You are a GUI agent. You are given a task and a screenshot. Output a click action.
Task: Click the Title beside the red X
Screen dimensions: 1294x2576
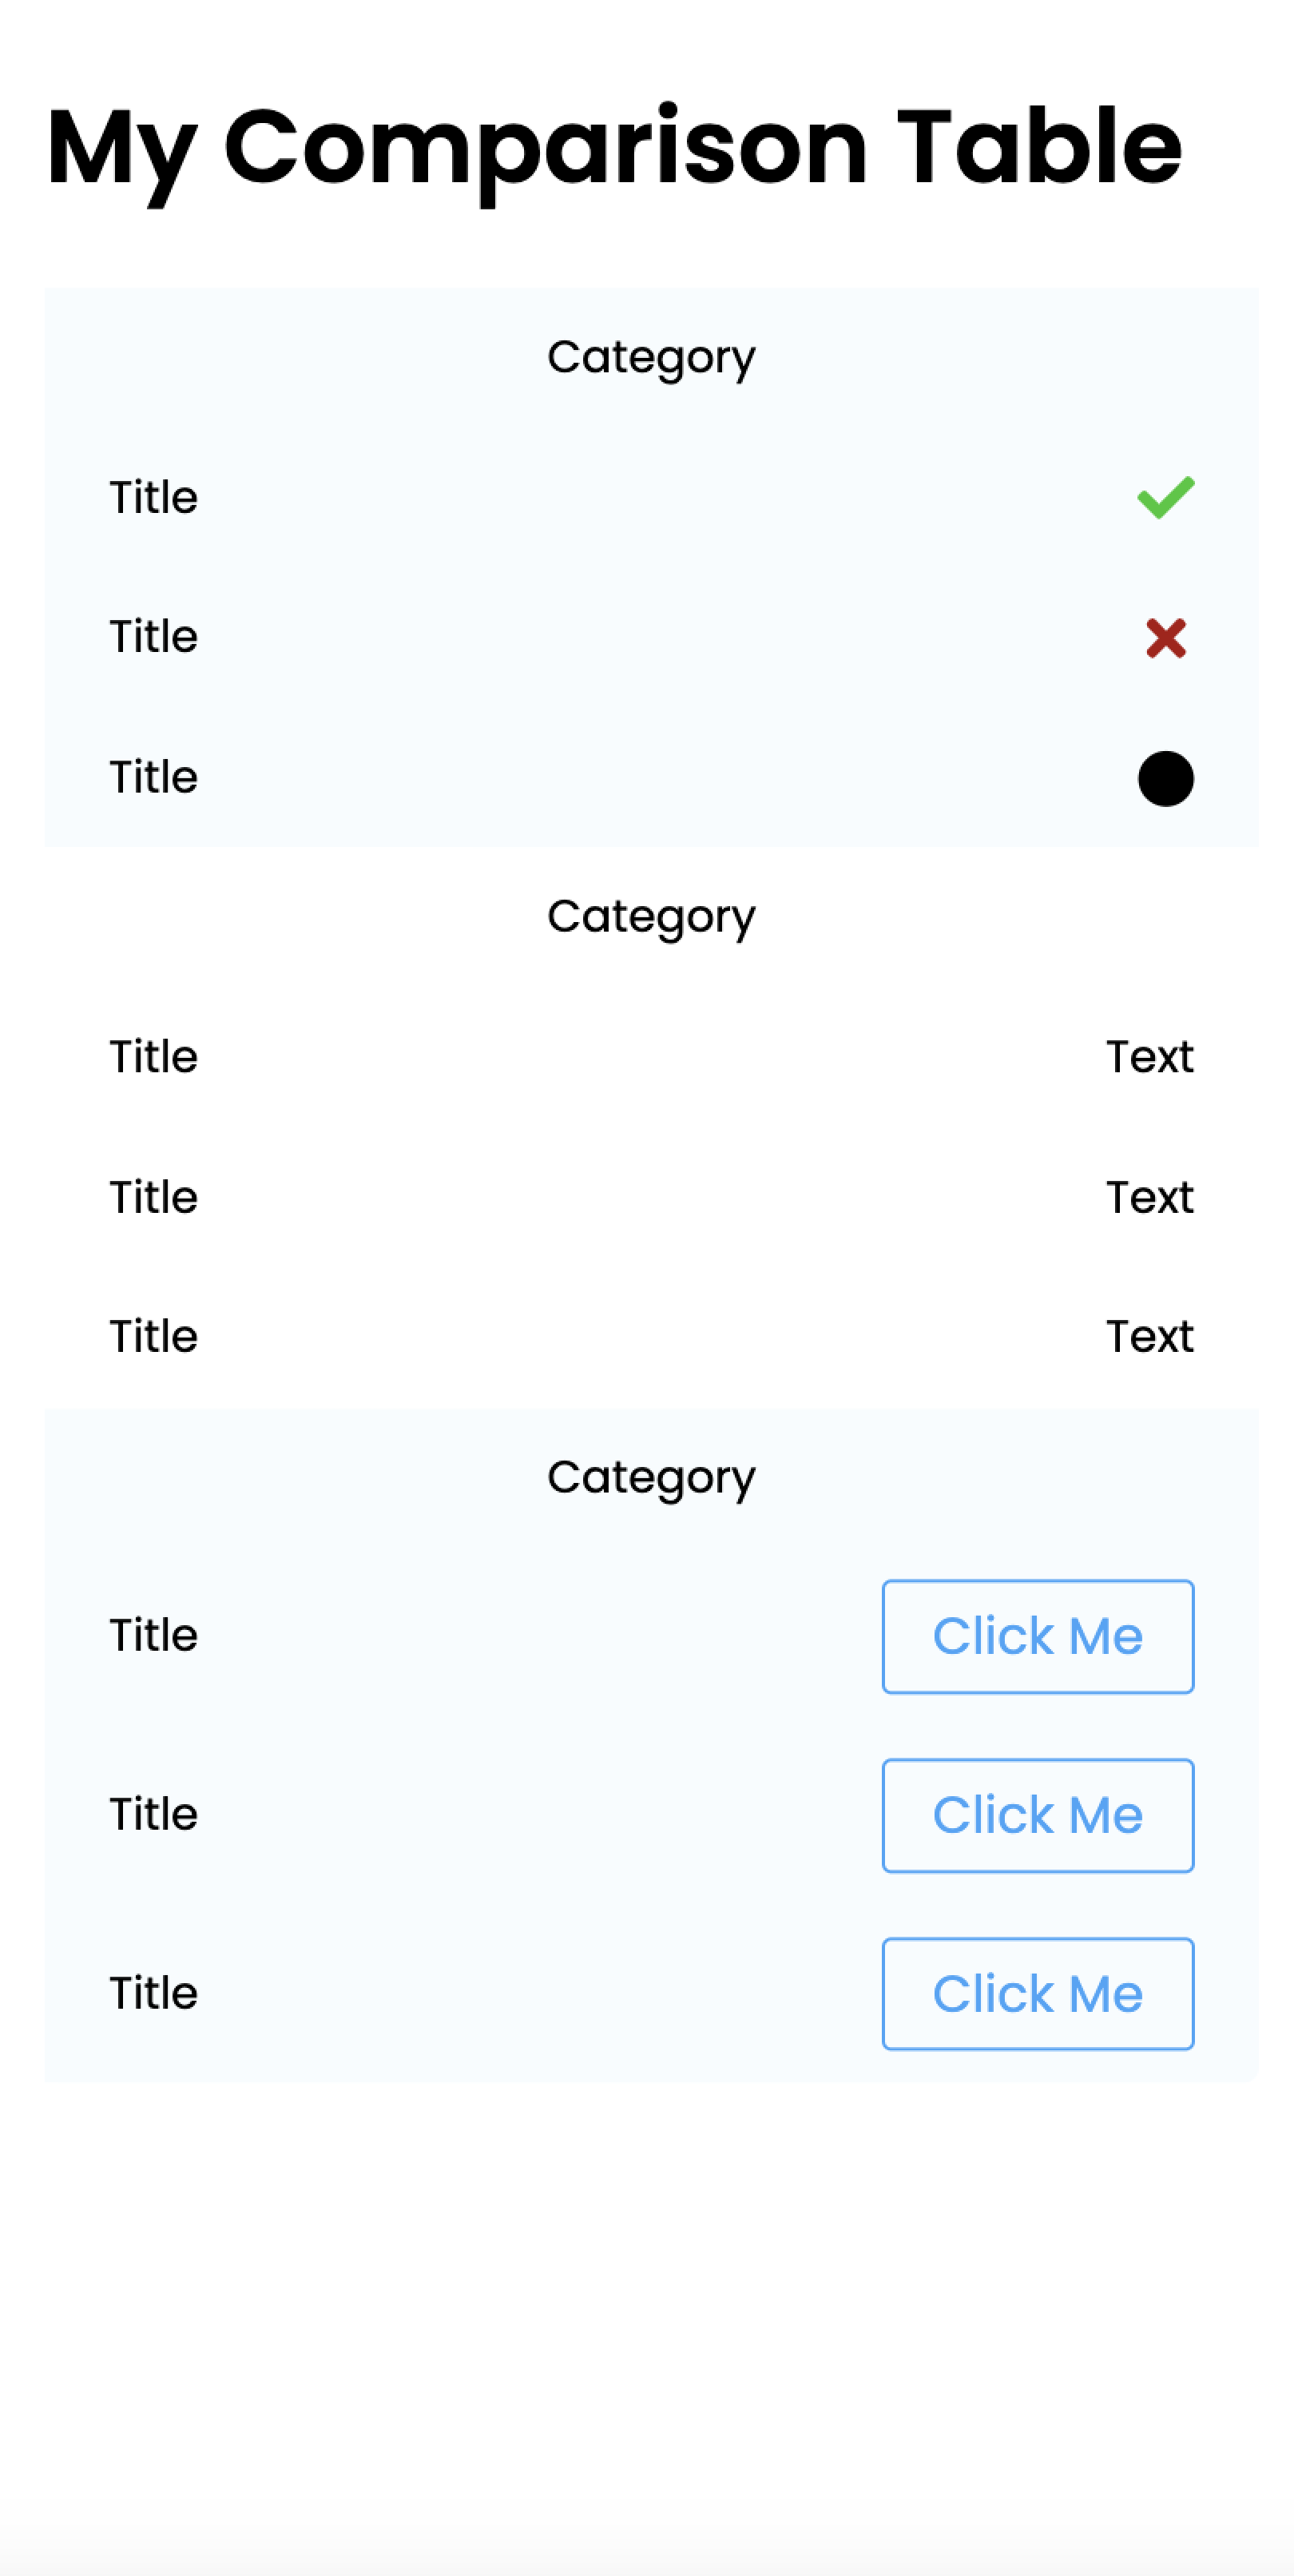pos(153,637)
